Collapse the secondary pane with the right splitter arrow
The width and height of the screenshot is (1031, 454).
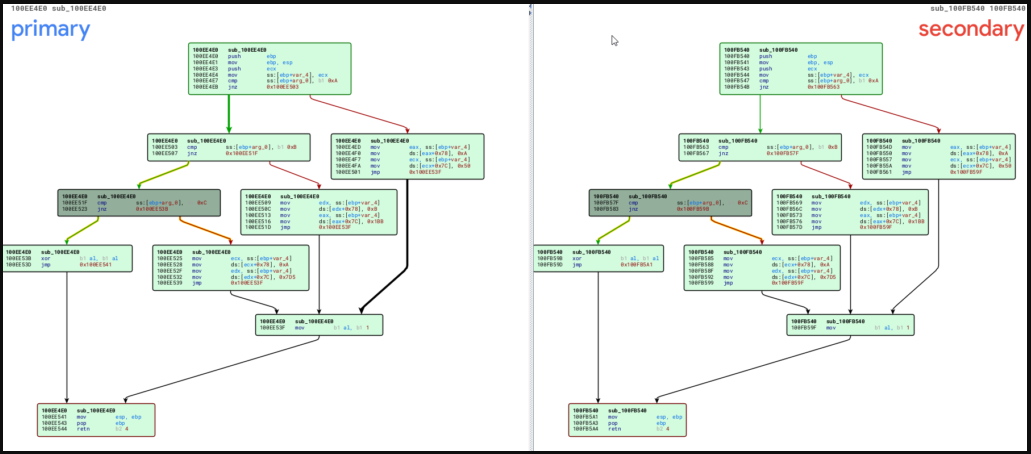(530, 13)
